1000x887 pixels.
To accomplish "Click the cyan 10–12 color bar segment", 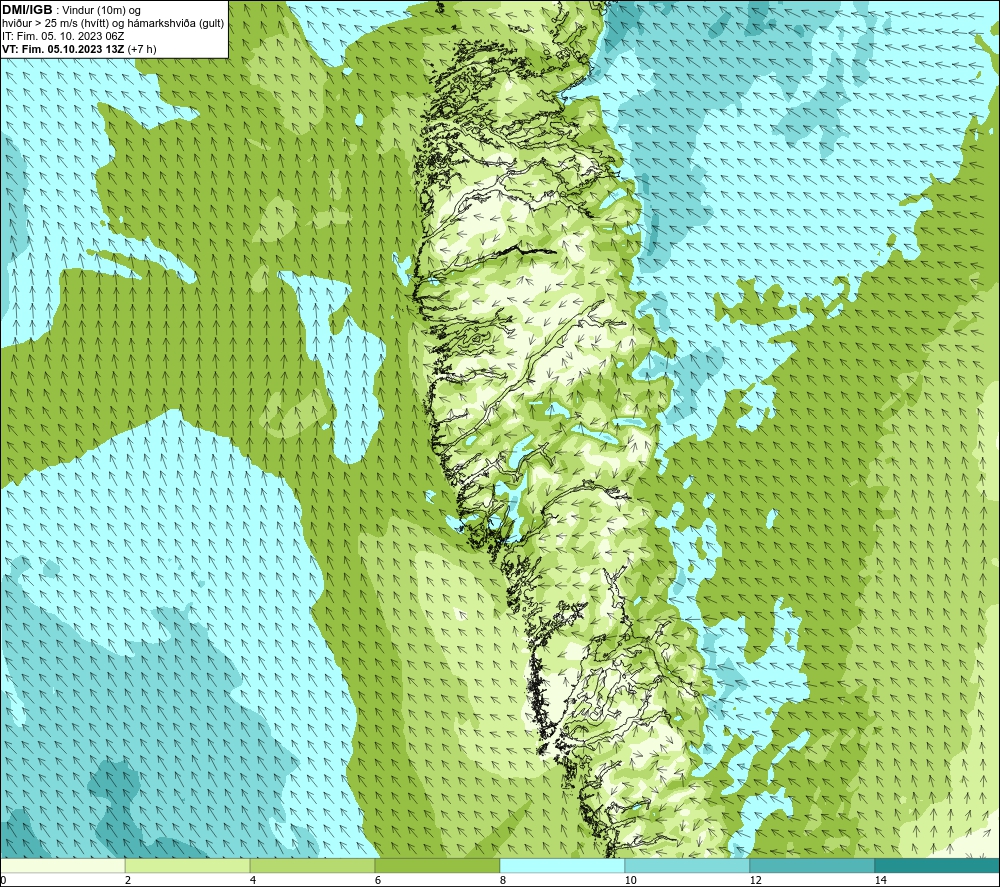I will pos(688,865).
